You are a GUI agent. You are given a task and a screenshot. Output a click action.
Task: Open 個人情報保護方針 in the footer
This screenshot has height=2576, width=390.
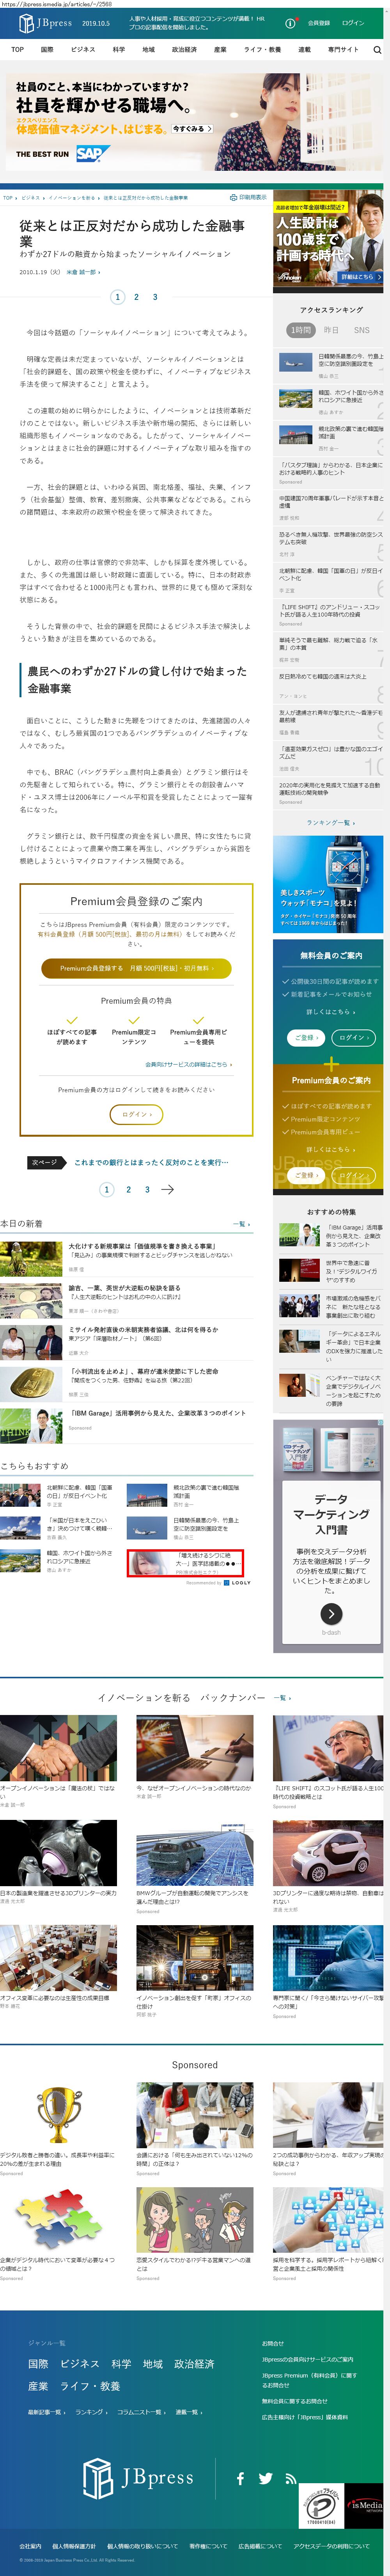point(74,2546)
